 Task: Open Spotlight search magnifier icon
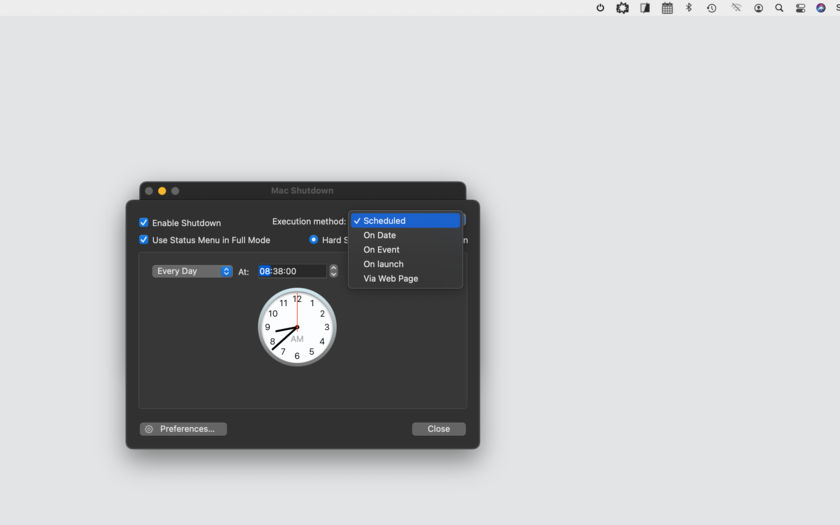point(779,8)
